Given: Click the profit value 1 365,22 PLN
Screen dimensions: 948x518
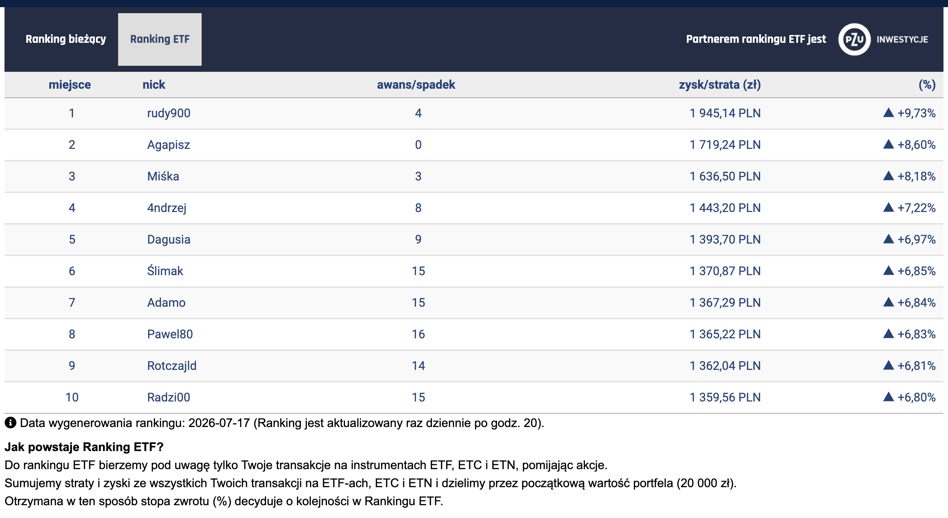Looking at the screenshot, I should (x=725, y=334).
